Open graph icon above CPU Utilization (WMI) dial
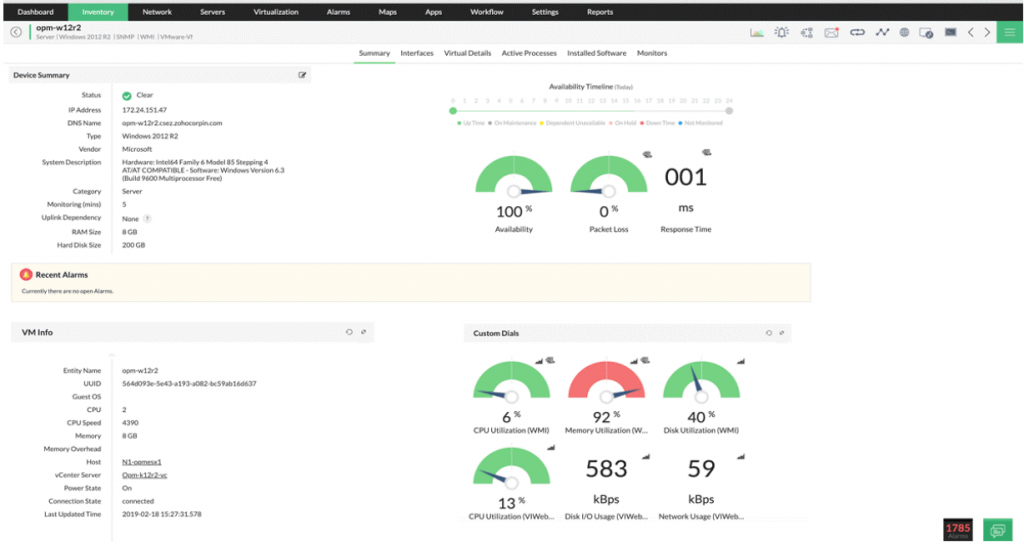The image size is (1024, 552). pos(539,361)
